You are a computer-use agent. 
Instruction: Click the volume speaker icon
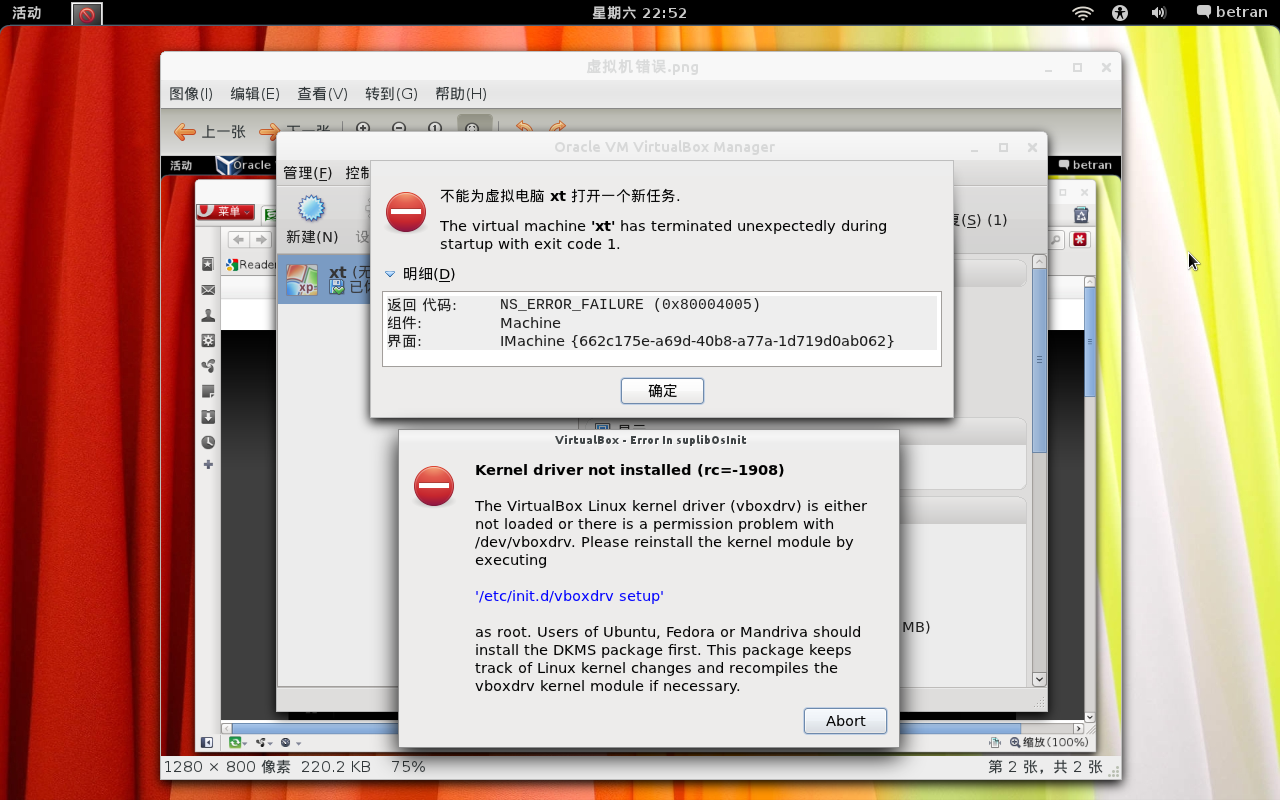click(x=1158, y=13)
